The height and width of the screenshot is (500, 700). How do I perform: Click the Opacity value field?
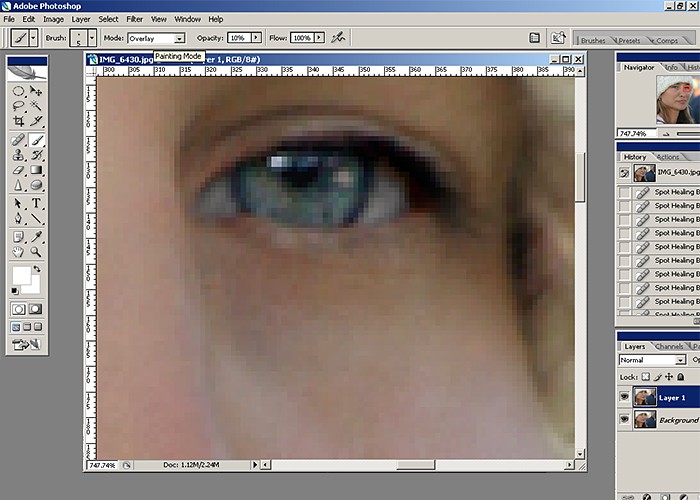tap(239, 38)
